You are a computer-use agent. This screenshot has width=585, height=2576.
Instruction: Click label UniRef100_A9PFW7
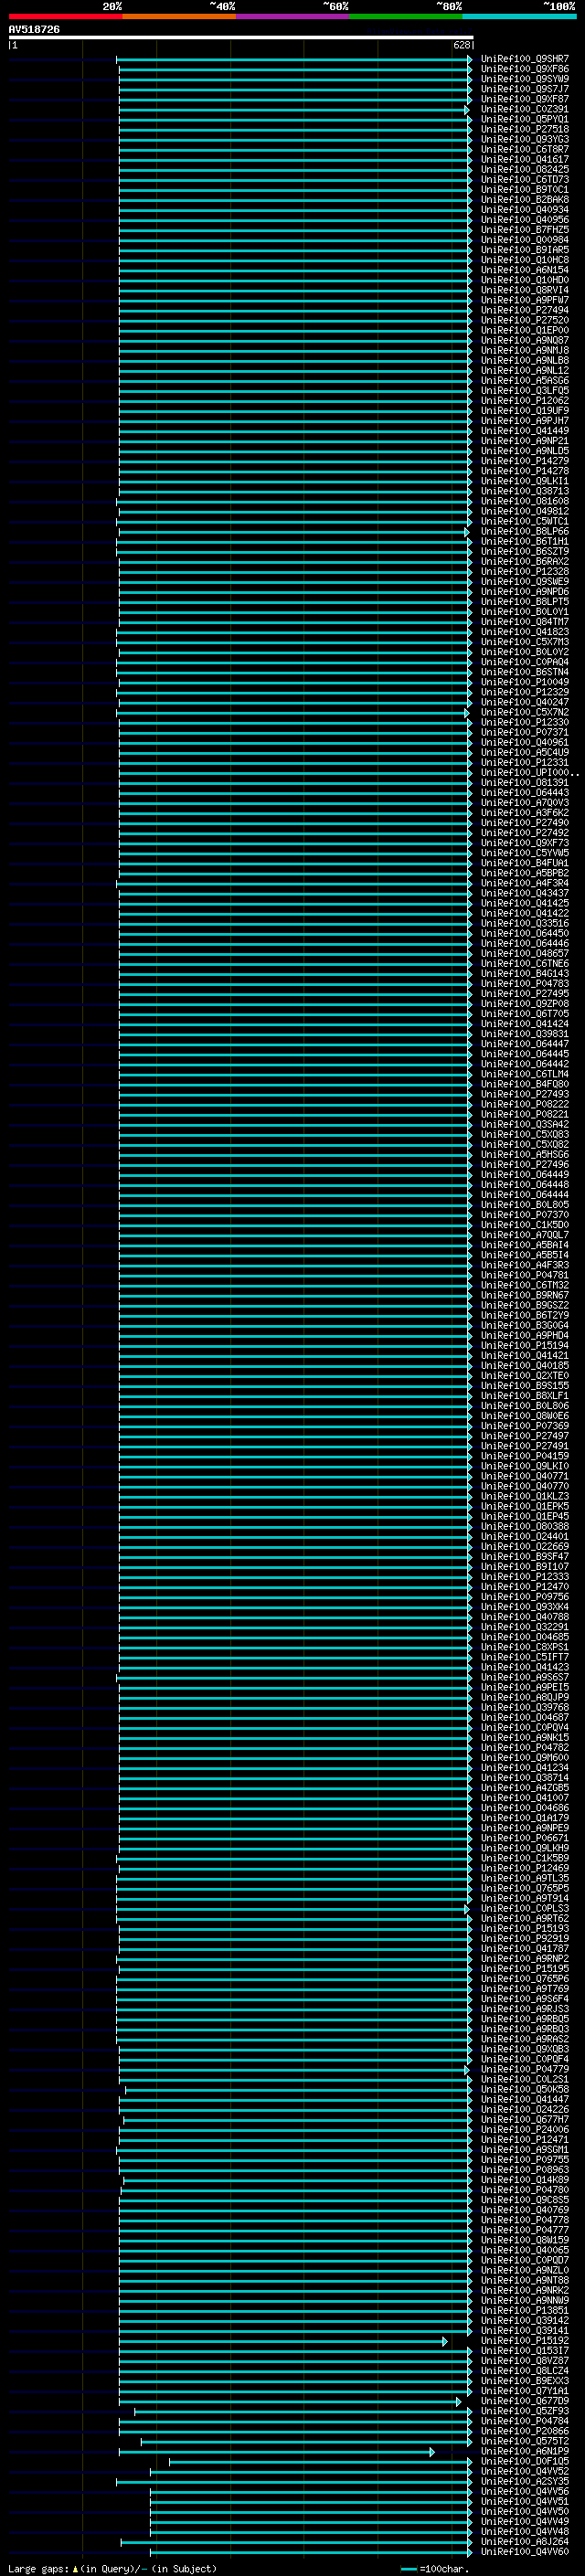tap(524, 300)
